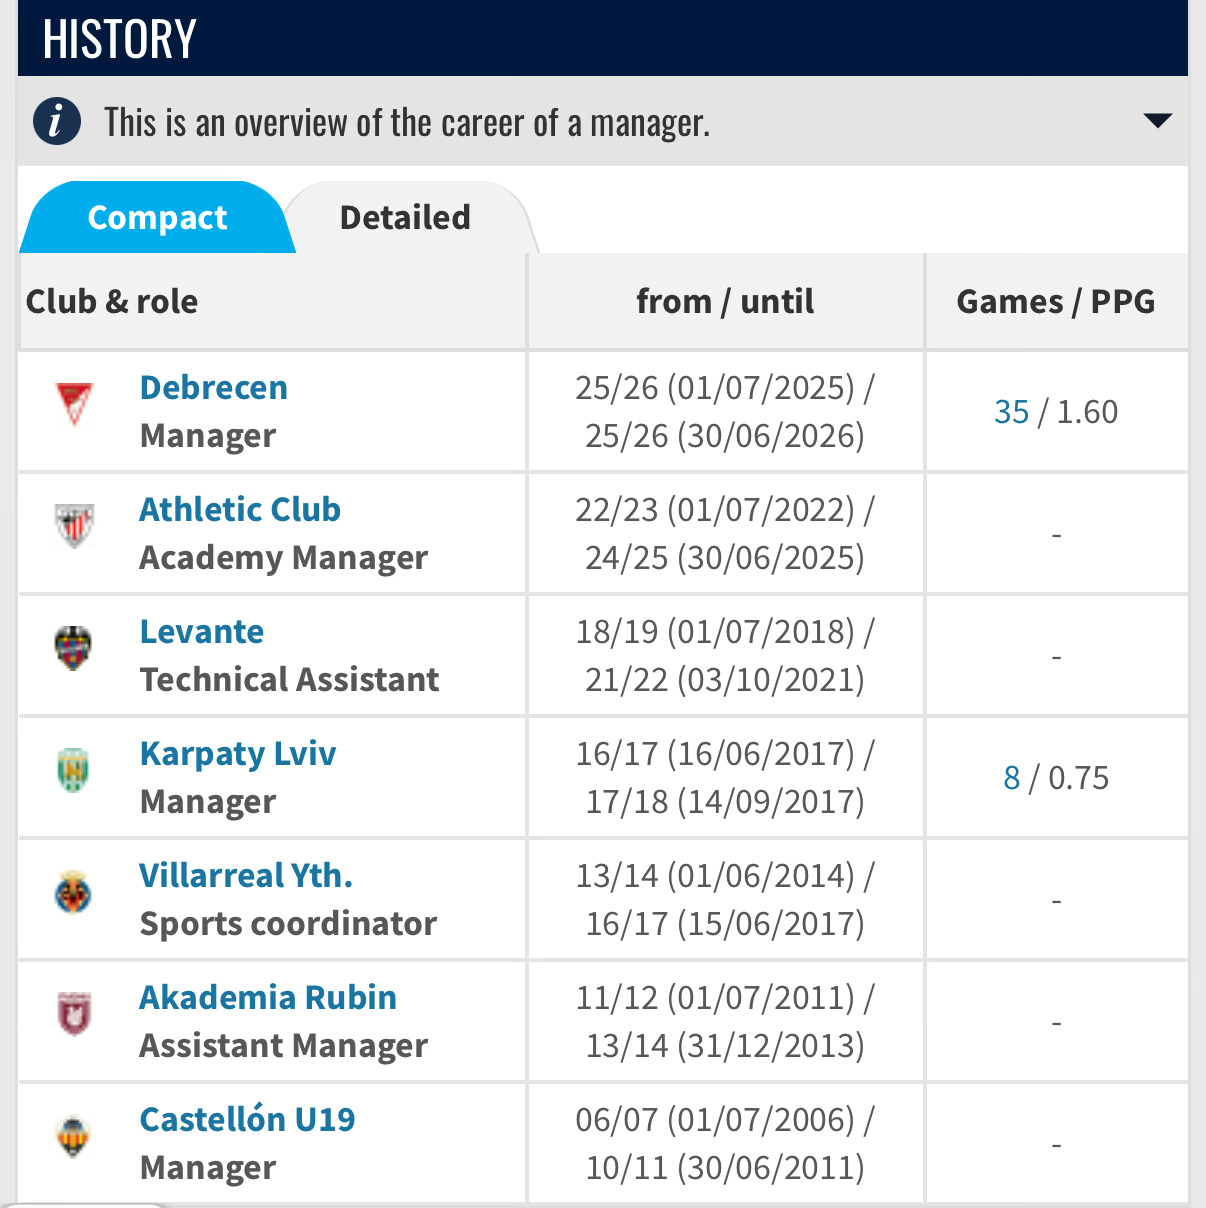The image size is (1206, 1208).
Task: Click the Akademia Rubin crest icon
Action: 74,1014
